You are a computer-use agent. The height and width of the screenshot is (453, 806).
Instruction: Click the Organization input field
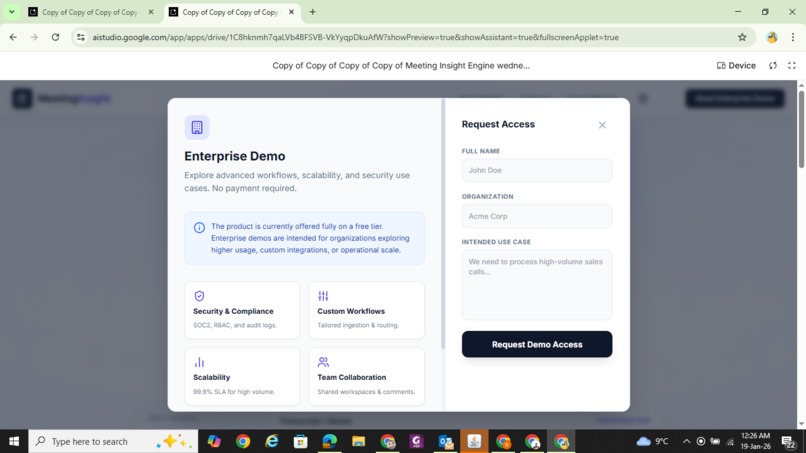[537, 216]
